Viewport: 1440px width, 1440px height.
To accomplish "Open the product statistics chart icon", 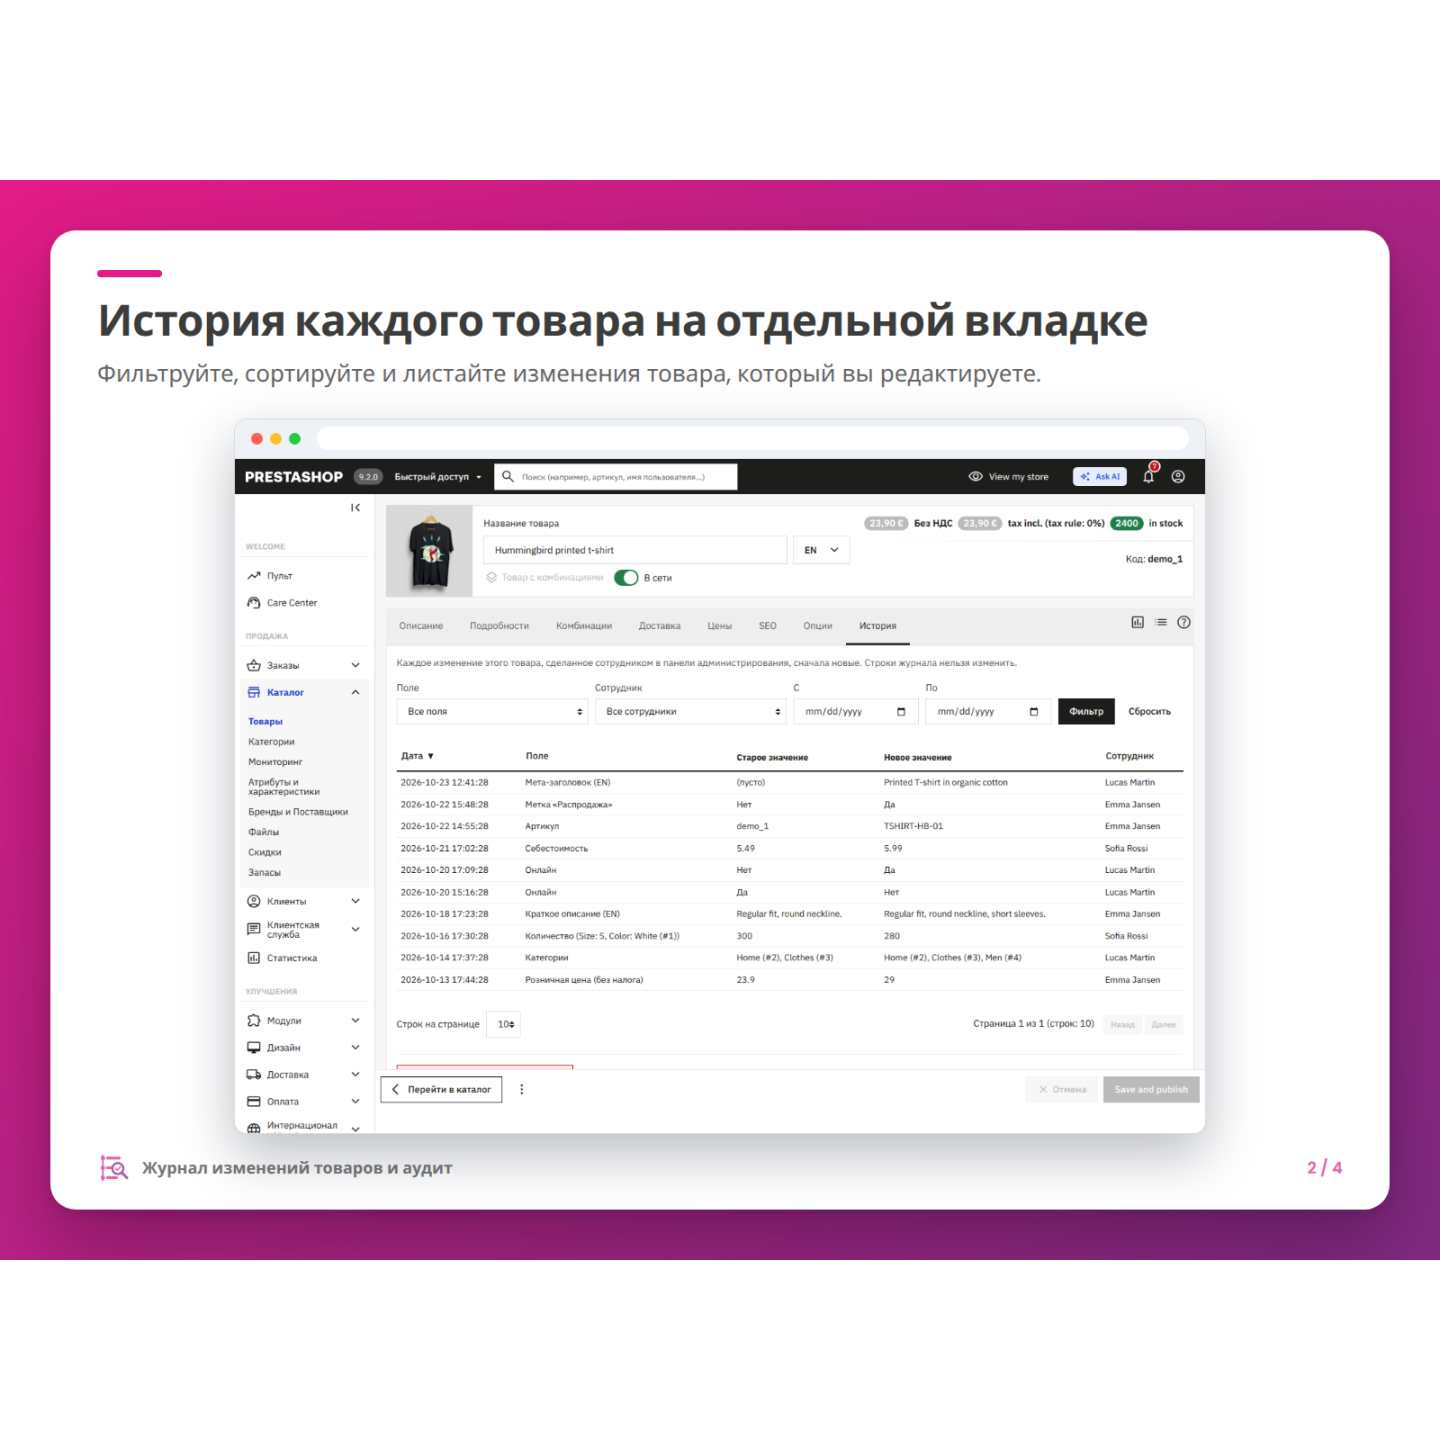I will (1137, 622).
